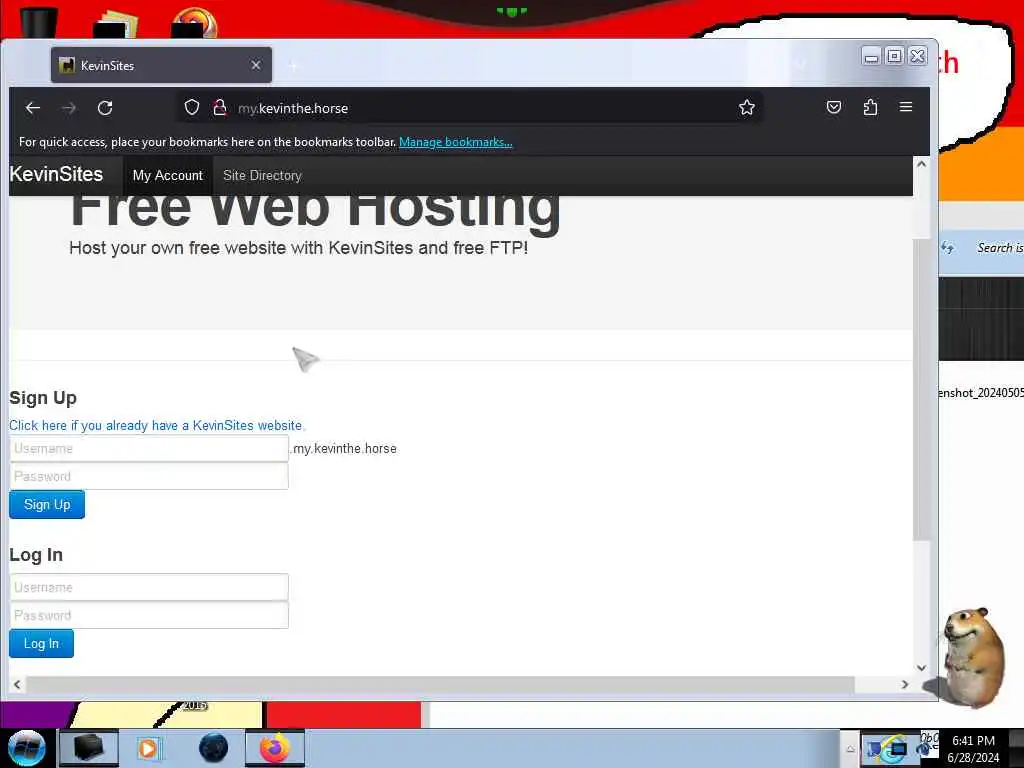The width and height of the screenshot is (1024, 768).
Task: Click the hamster desktop mascot
Action: pyautogui.click(x=973, y=656)
